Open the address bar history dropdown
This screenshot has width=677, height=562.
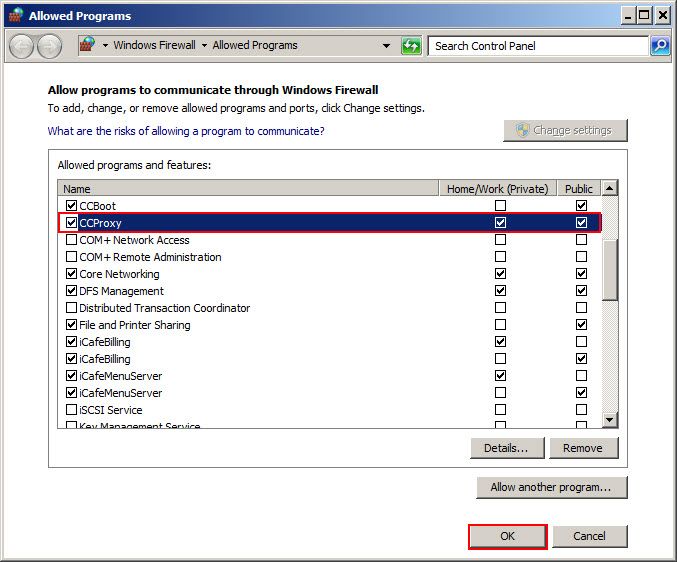386,45
